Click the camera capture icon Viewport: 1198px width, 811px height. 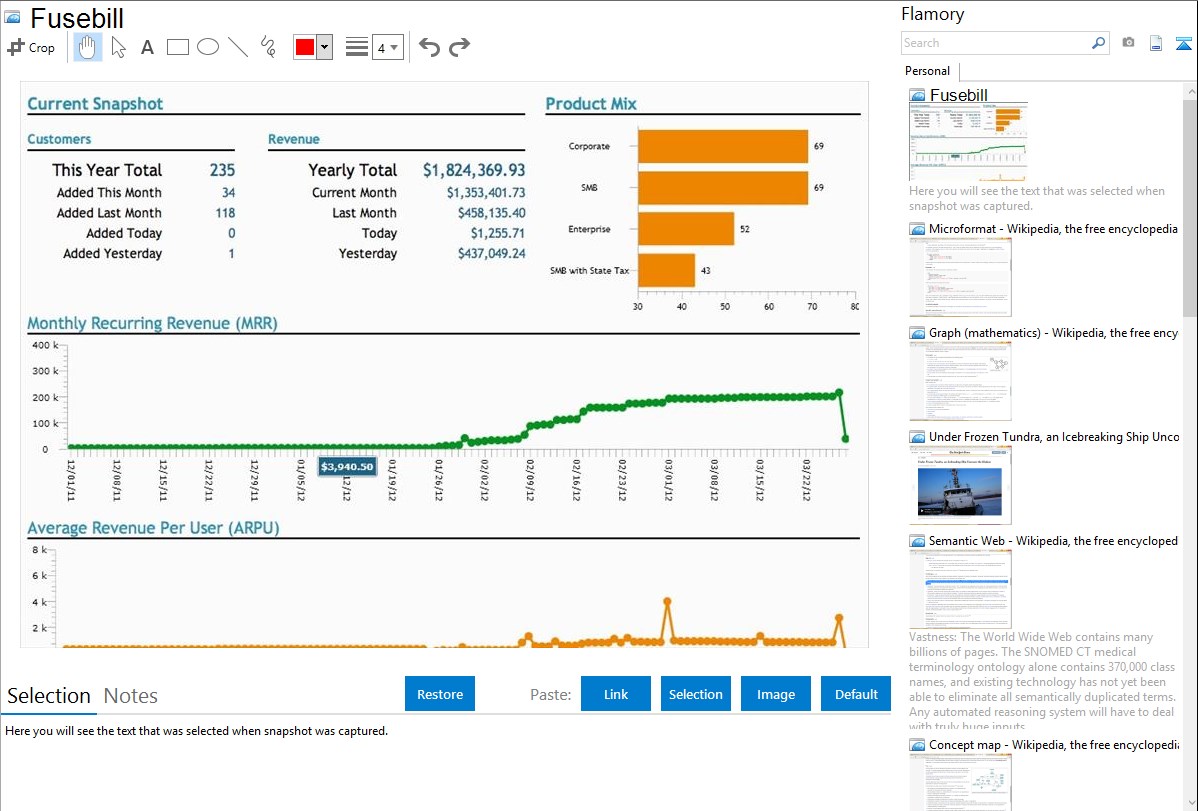pos(1128,43)
